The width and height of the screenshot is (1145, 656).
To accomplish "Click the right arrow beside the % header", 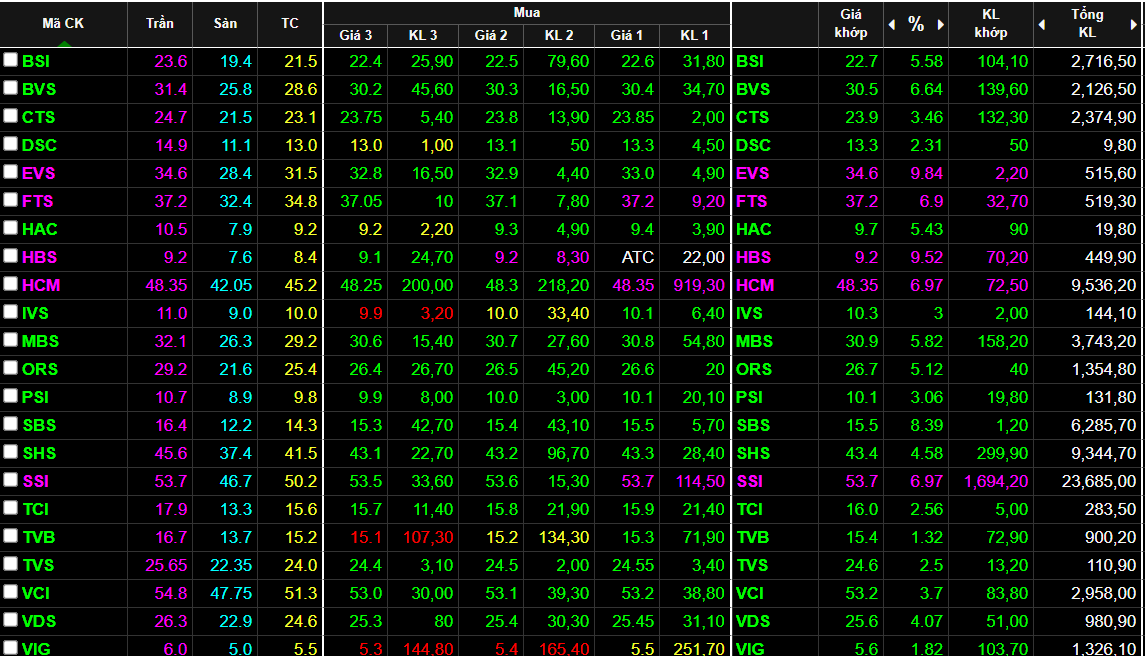I will tap(940, 25).
